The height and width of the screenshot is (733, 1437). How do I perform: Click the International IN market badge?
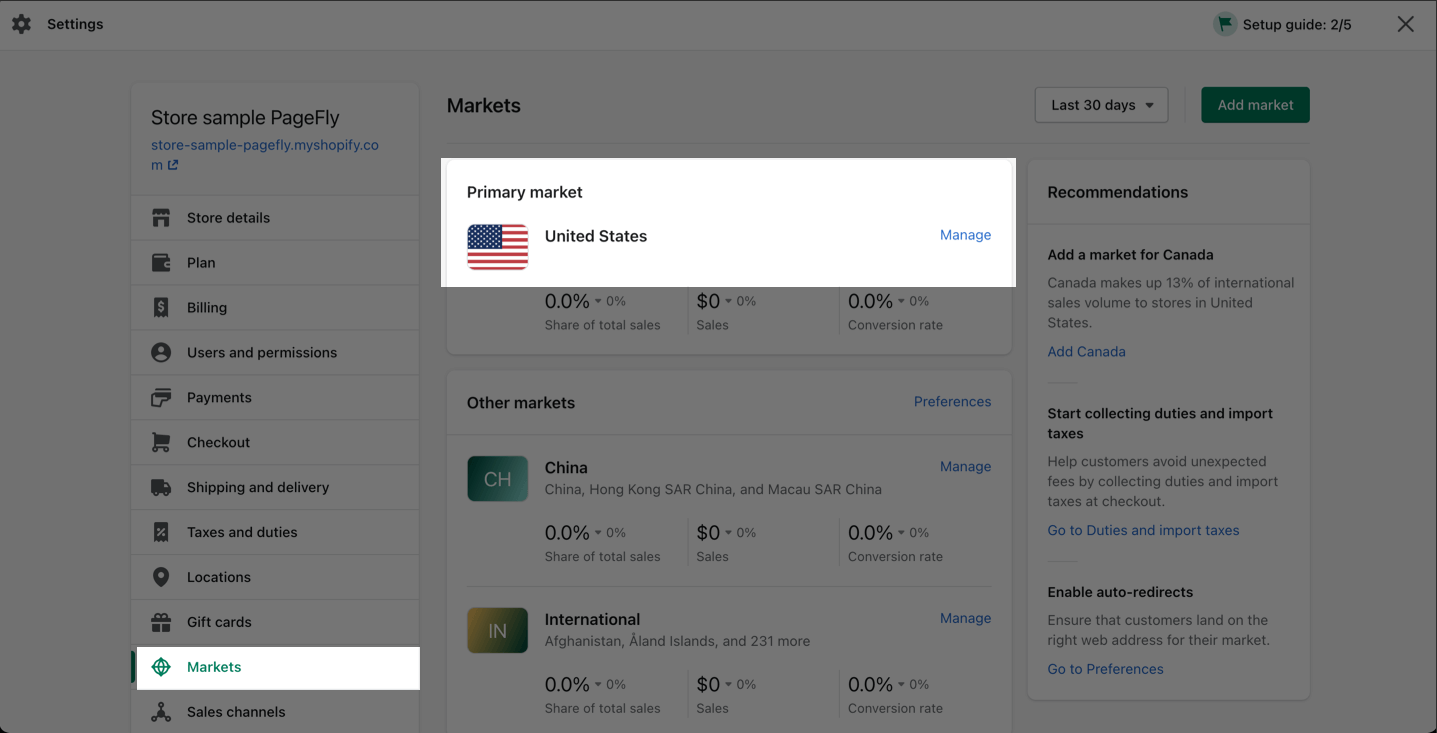497,631
